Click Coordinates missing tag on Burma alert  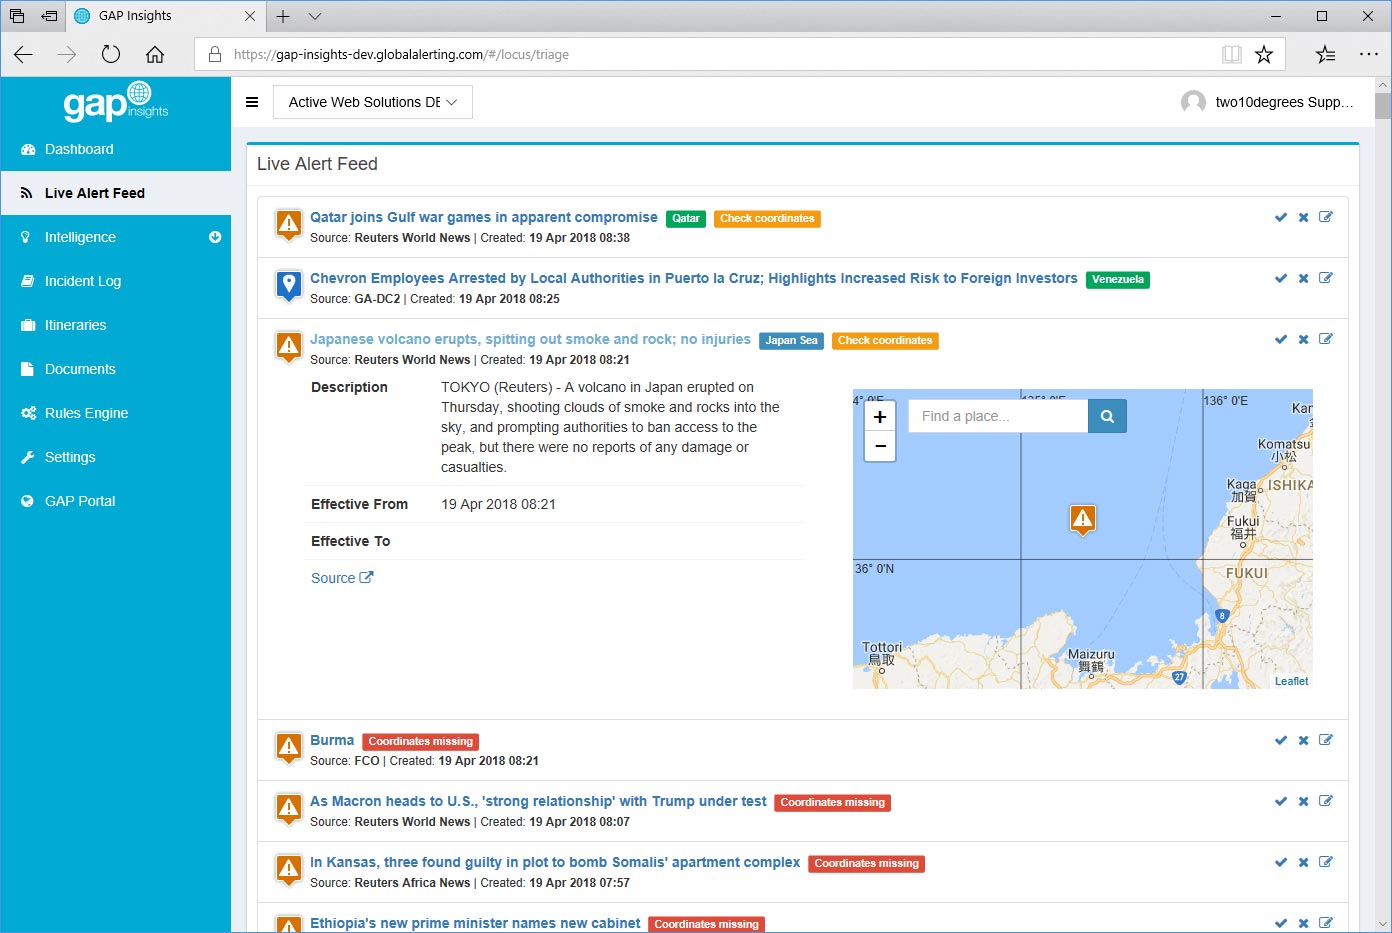pyautogui.click(x=420, y=742)
